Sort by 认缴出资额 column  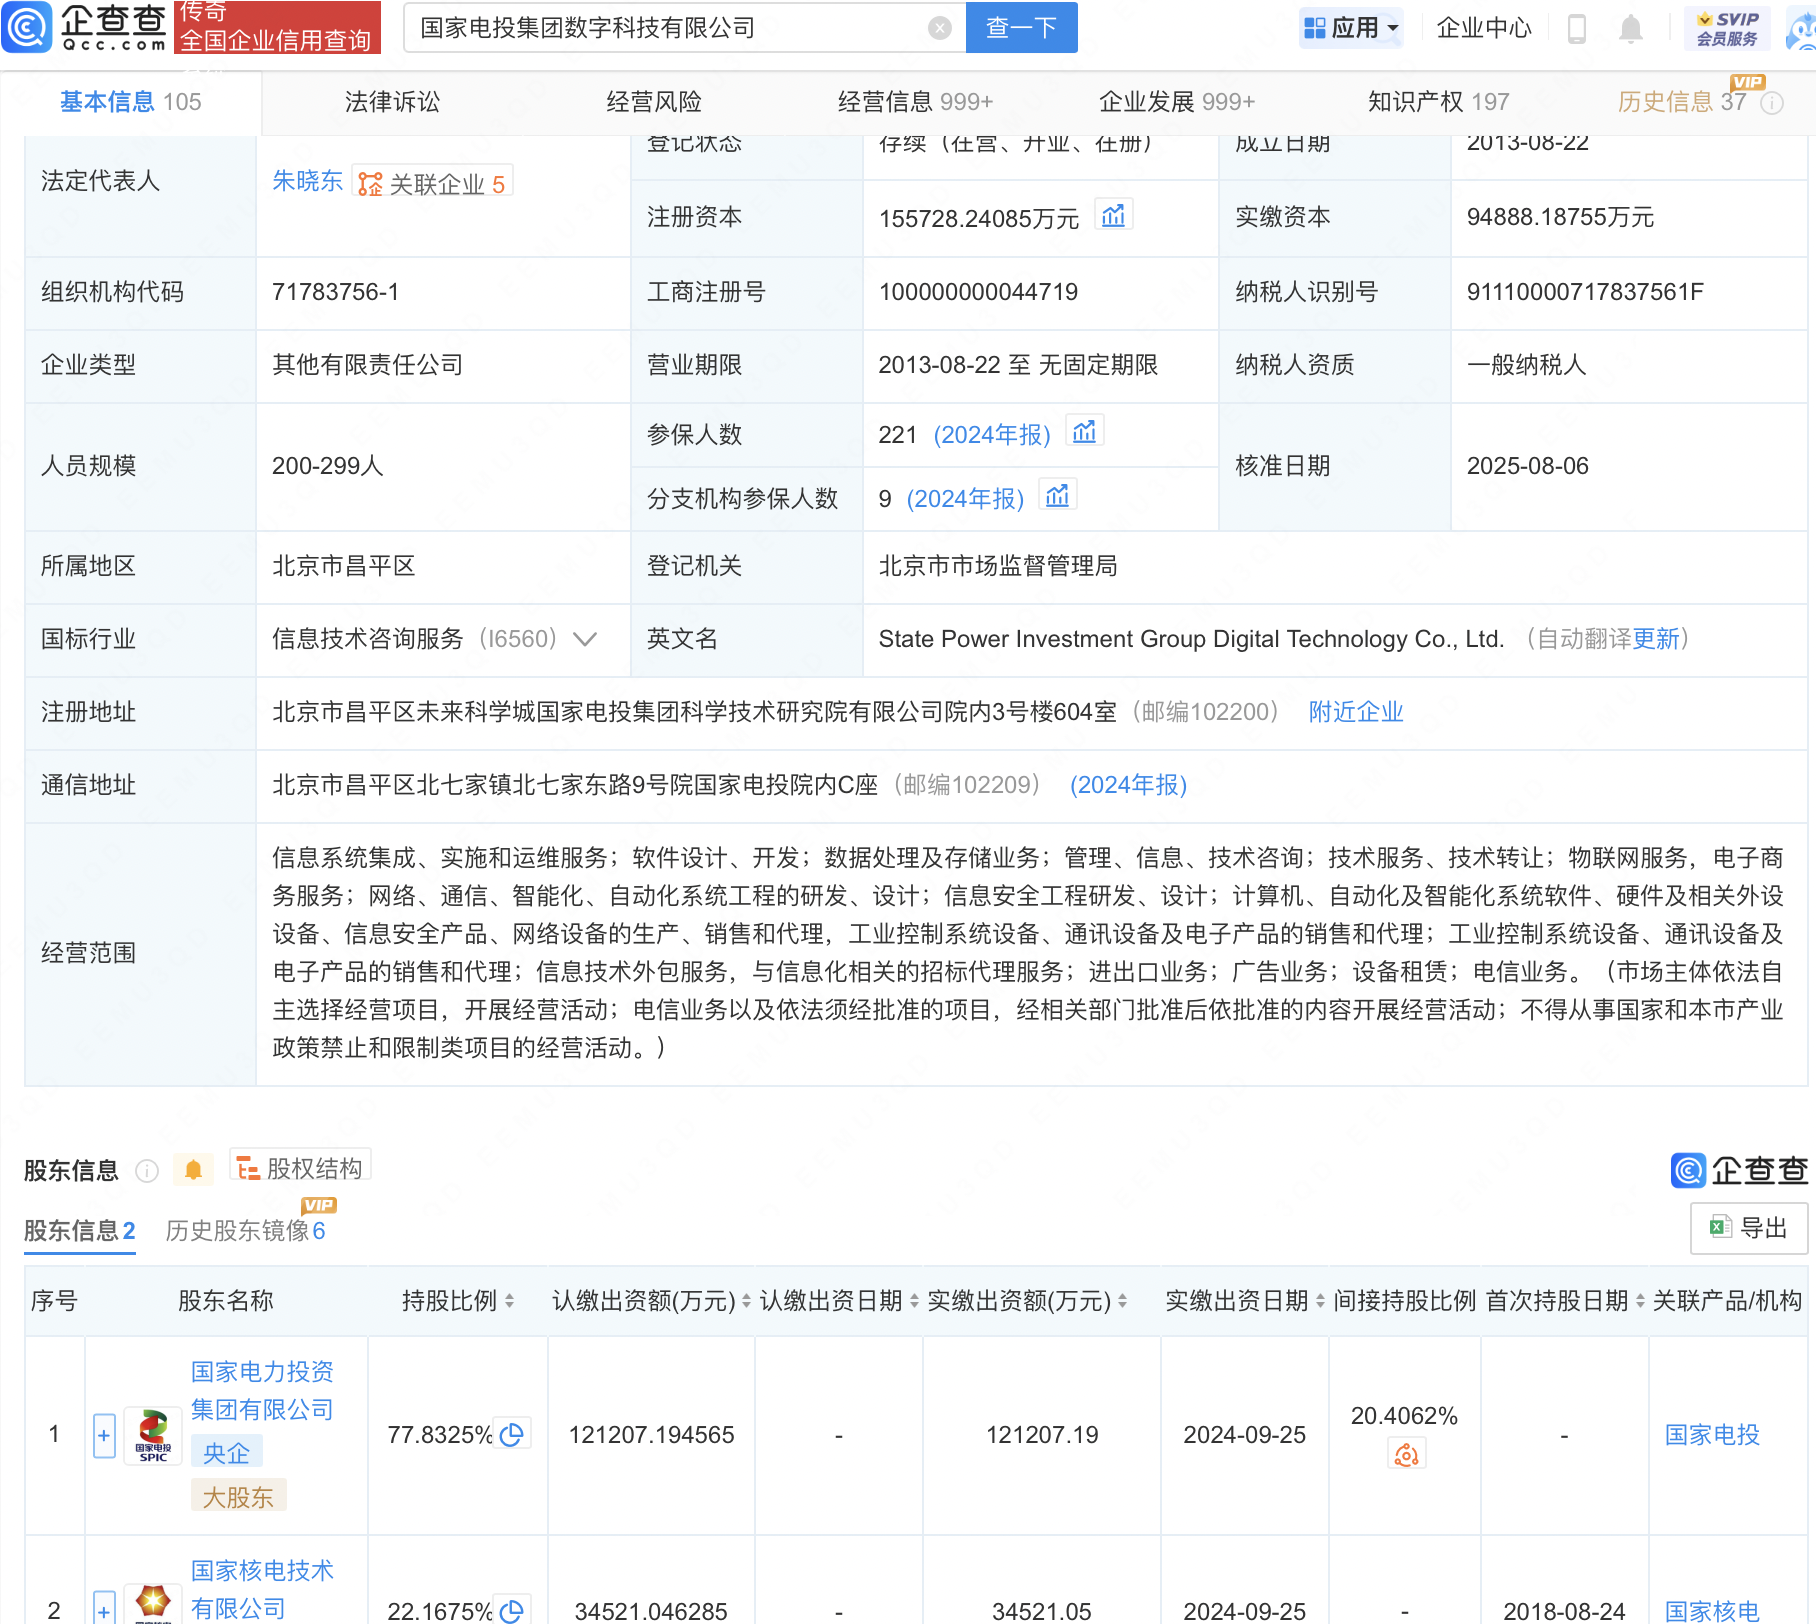click(746, 1301)
